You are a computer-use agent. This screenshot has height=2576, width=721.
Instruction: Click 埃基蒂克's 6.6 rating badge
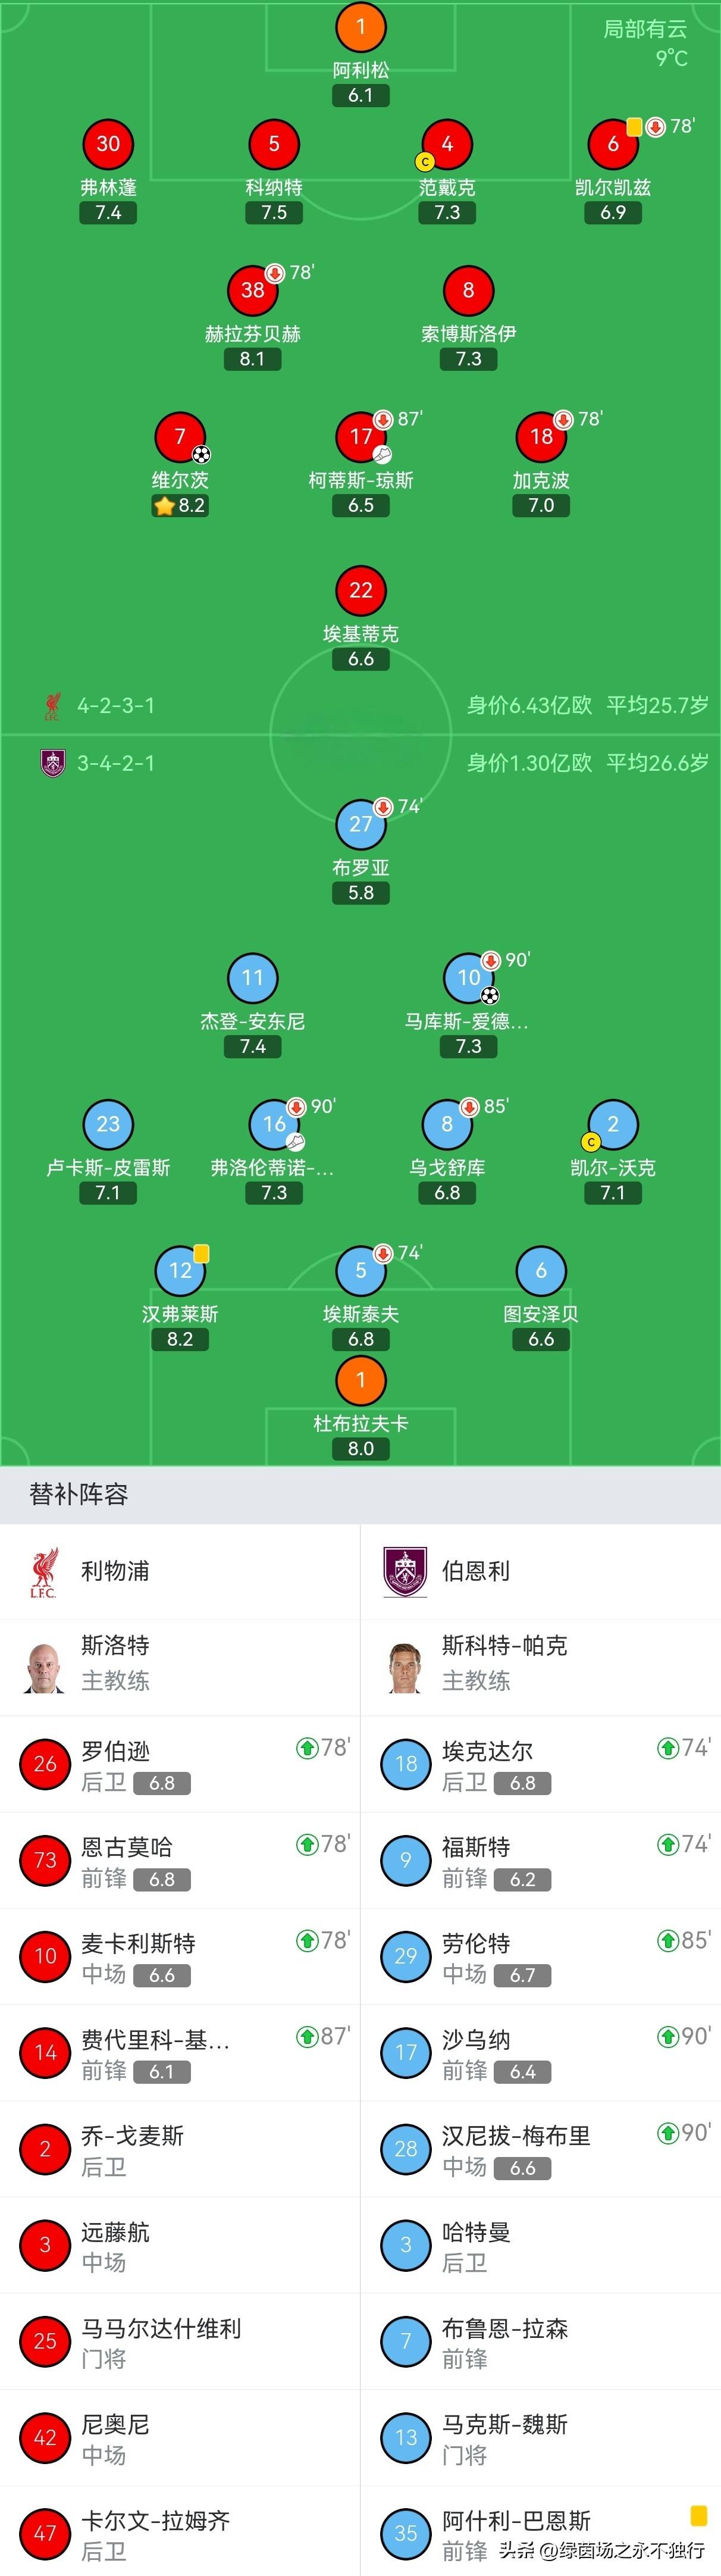point(361,660)
